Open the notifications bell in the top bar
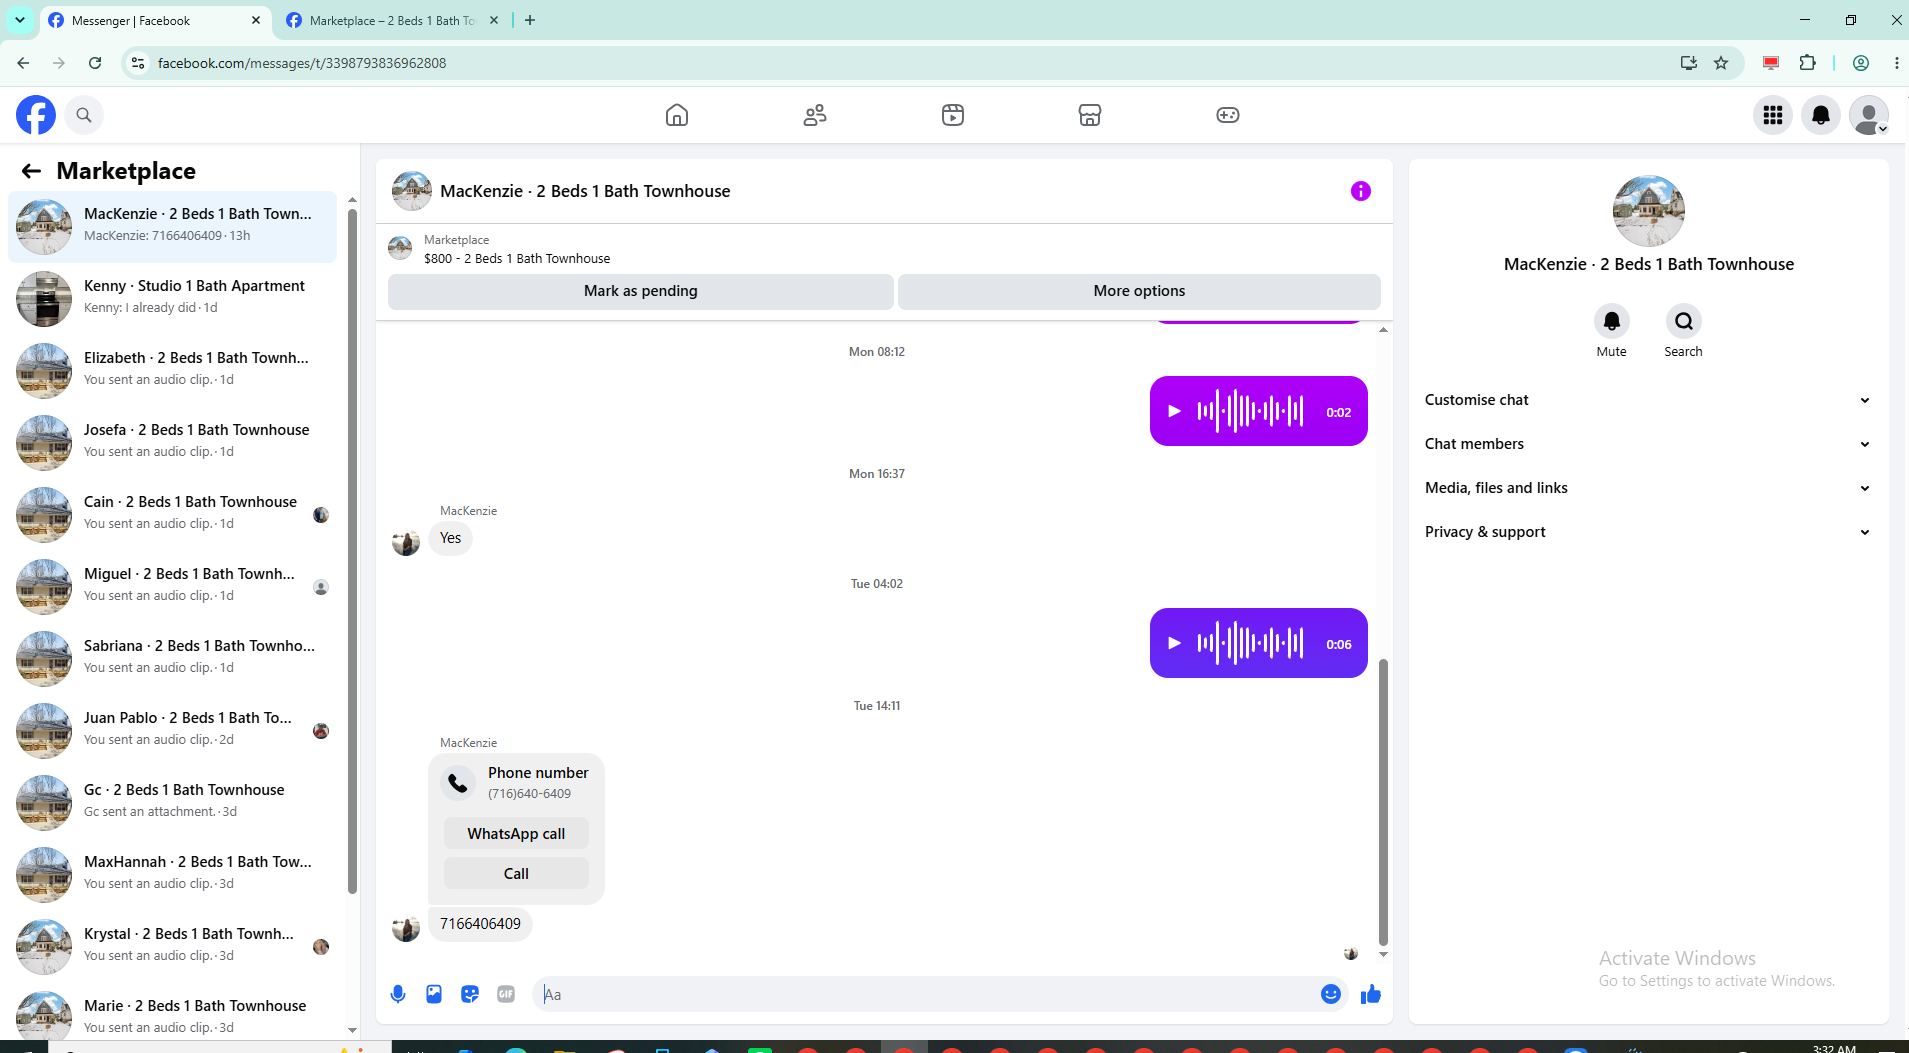 pos(1821,115)
